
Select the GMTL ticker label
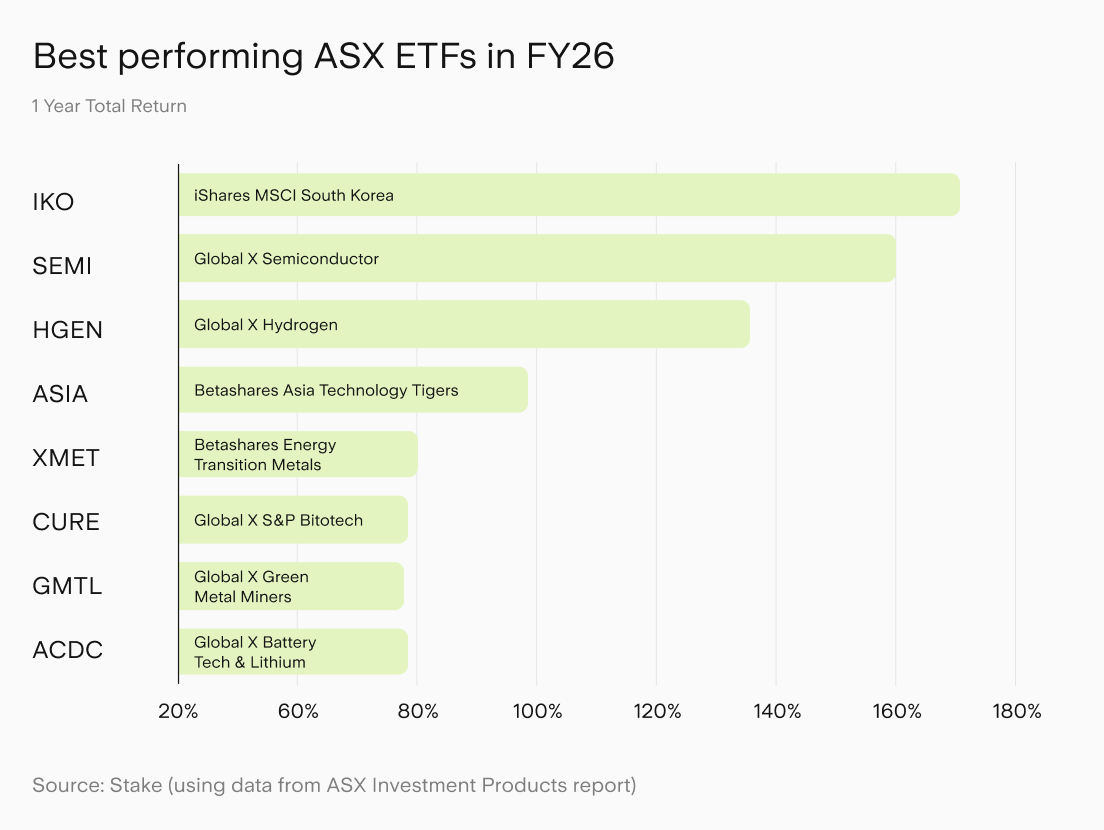pos(68,586)
